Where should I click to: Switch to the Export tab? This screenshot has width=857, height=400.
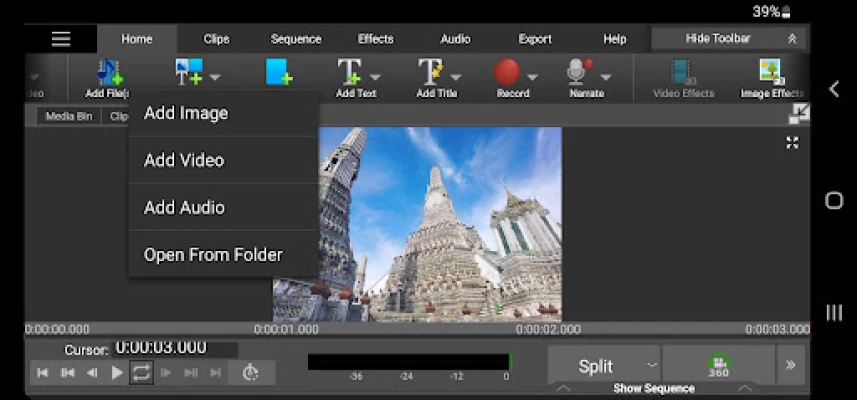point(535,39)
